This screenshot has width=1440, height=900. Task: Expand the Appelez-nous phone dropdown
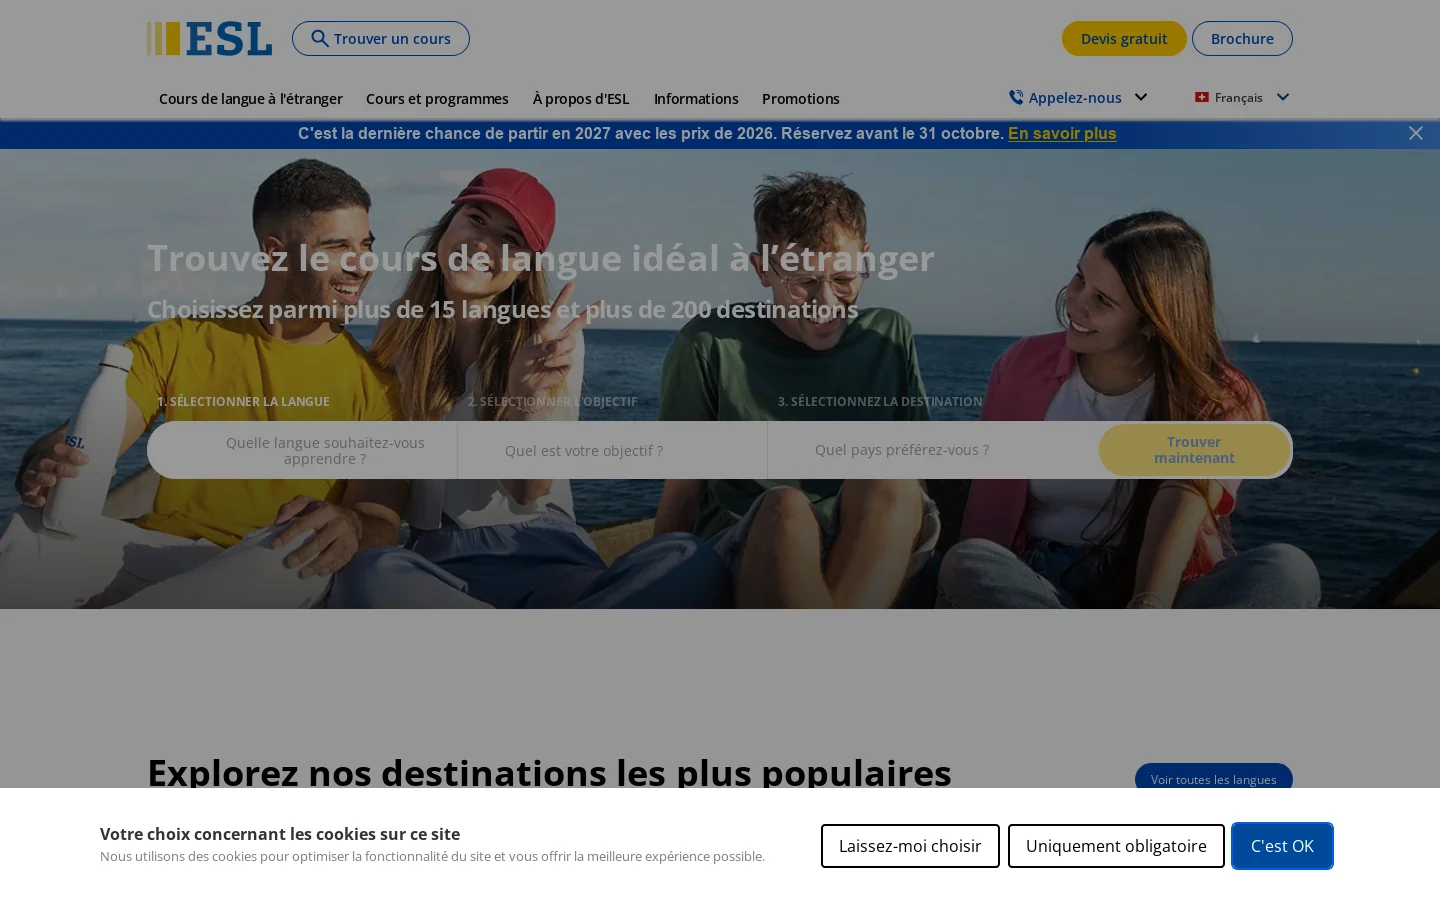point(1078,97)
